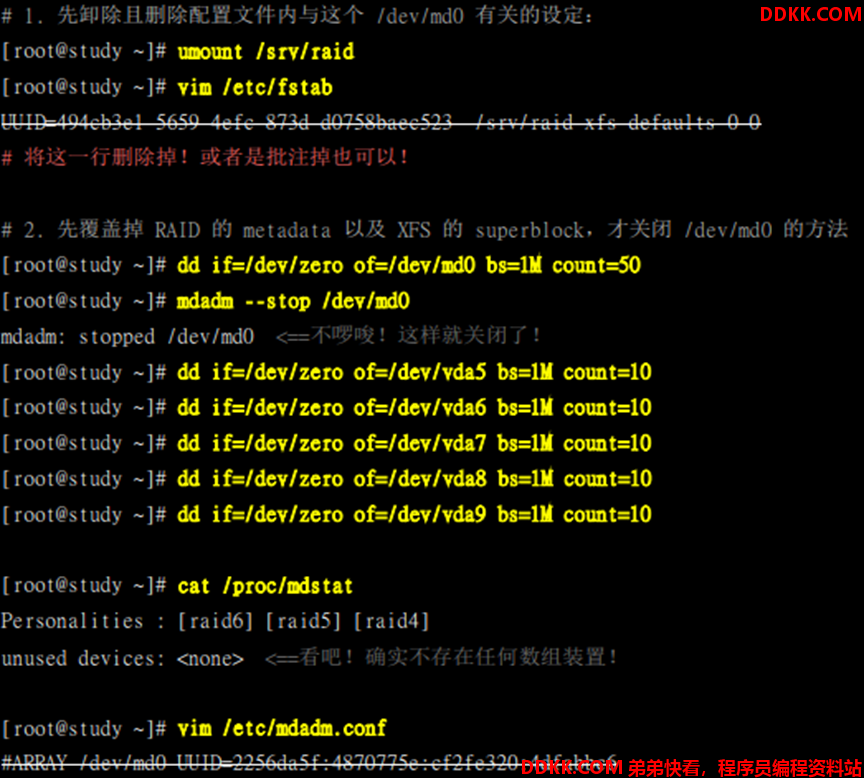The image size is (864, 778).
Task: Click the 'umount /srv/raid' command
Action: coord(266,52)
